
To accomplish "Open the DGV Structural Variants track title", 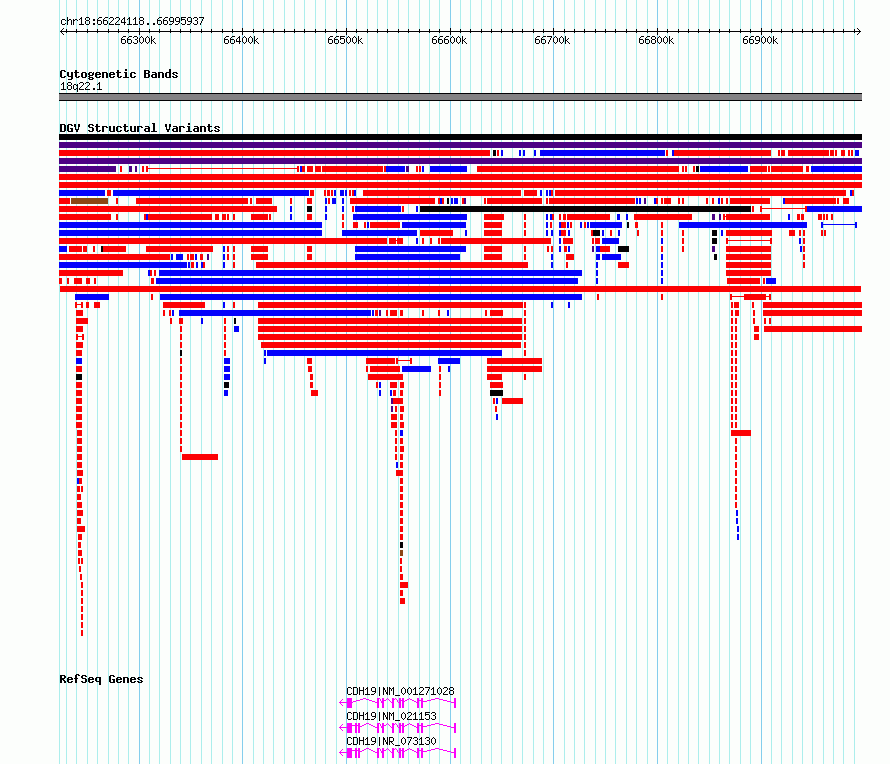I will (x=140, y=128).
